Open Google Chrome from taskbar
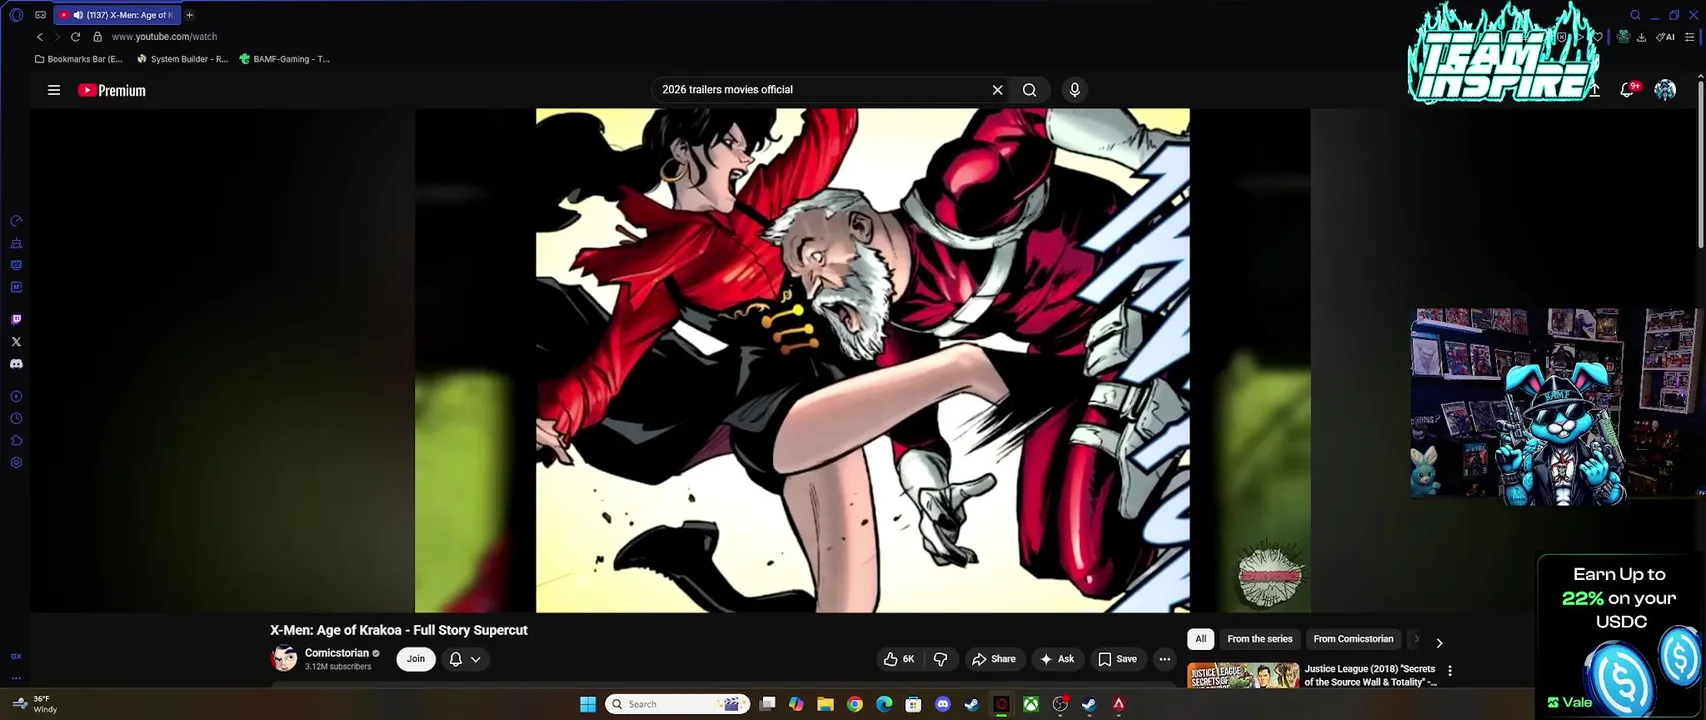The width and height of the screenshot is (1706, 720). pyautogui.click(x=855, y=704)
